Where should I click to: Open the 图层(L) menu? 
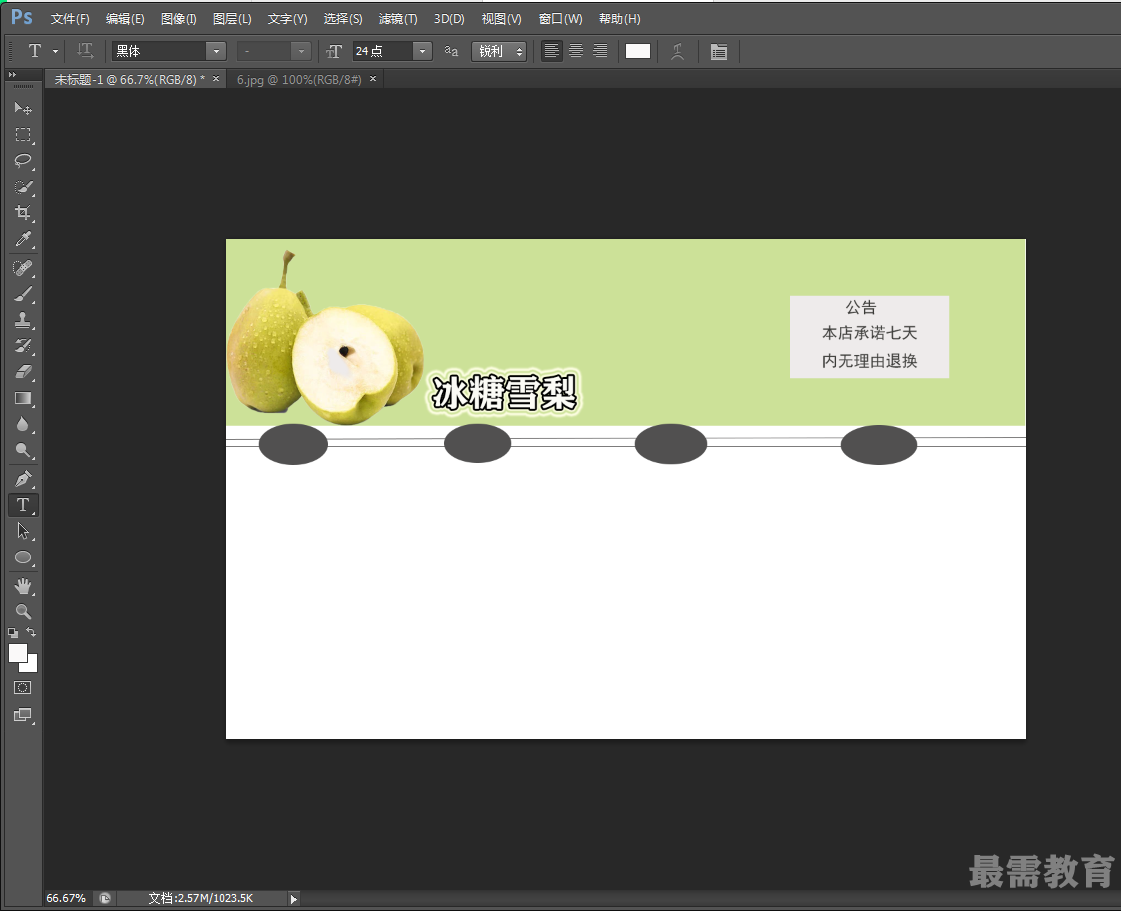232,19
